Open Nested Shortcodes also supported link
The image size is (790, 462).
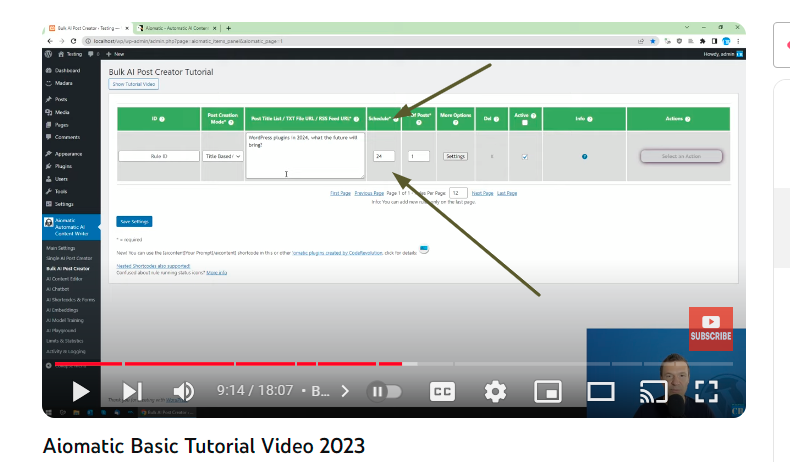(153, 266)
